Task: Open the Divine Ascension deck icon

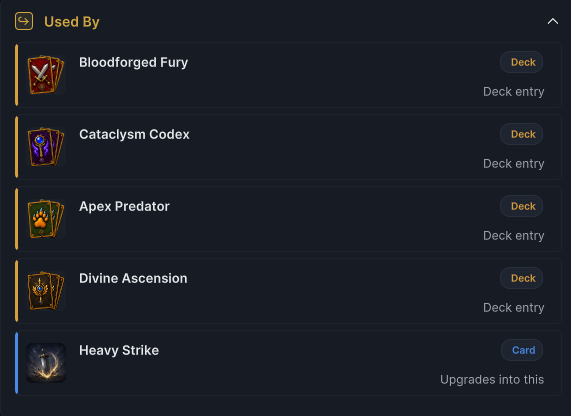Action: [x=46, y=291]
